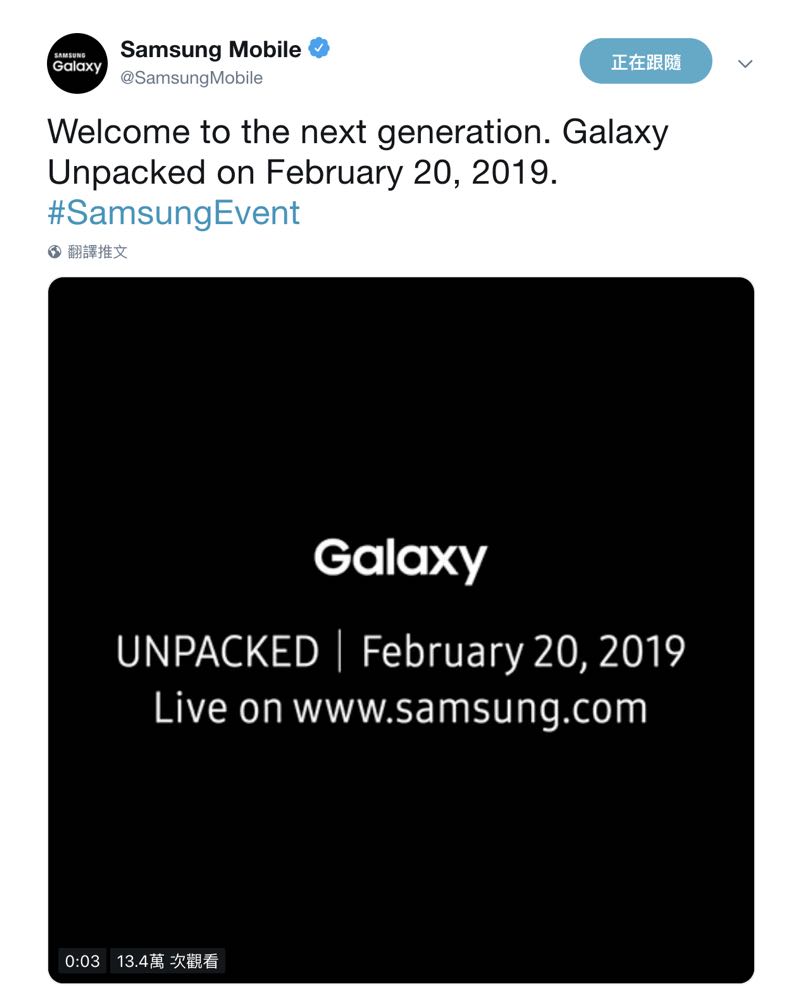Click the tweet line 'Unpacked on February 20, 2019.'
Image resolution: width=805 pixels, height=1000 pixels.
pos(302,173)
